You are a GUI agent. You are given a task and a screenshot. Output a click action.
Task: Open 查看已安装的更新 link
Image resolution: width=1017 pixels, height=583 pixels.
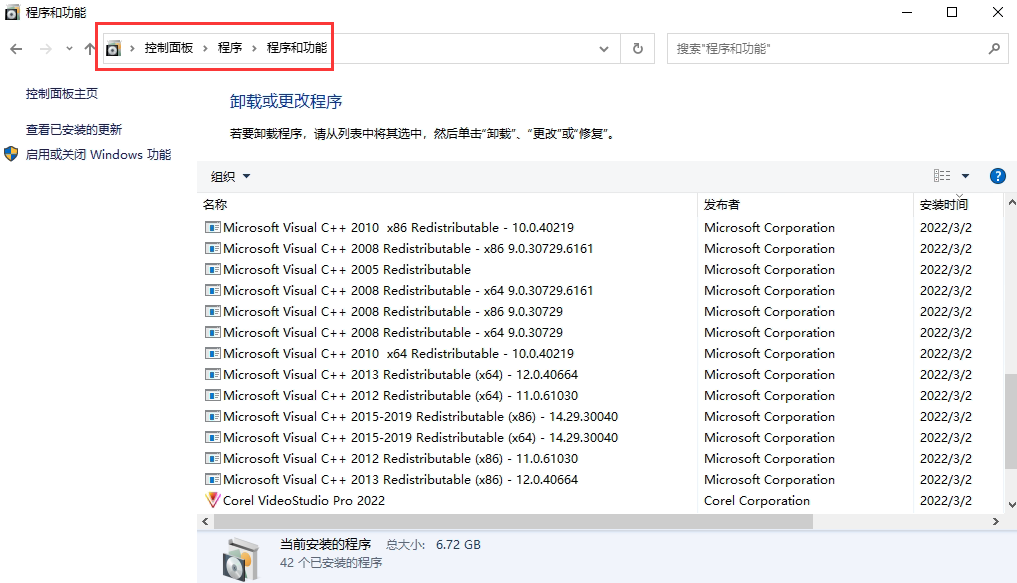(74, 129)
